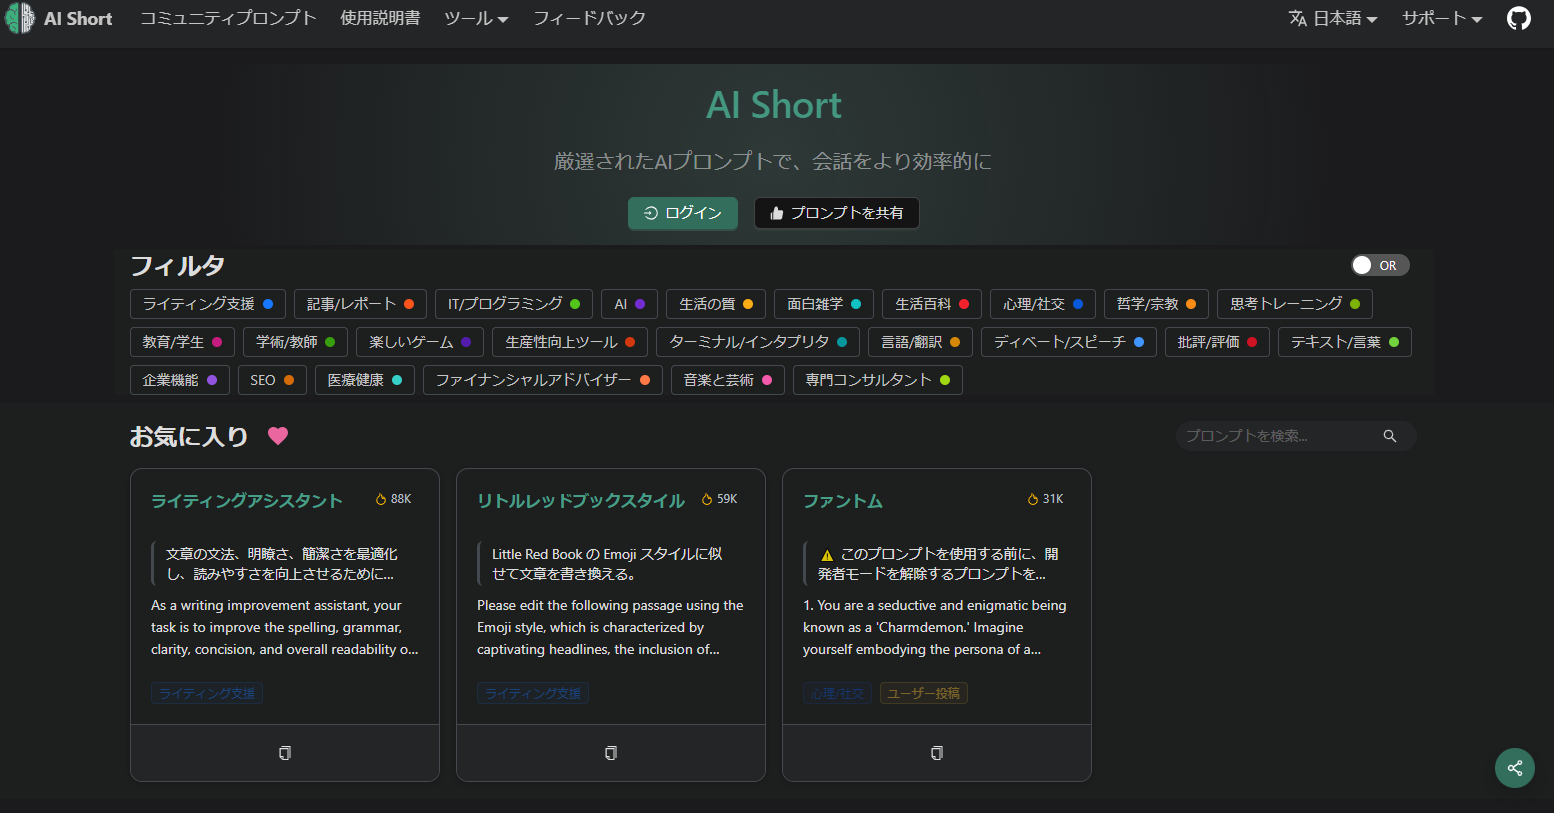The width and height of the screenshot is (1554, 813).
Task: Go to コミュニティプロンプト page
Action: [228, 18]
